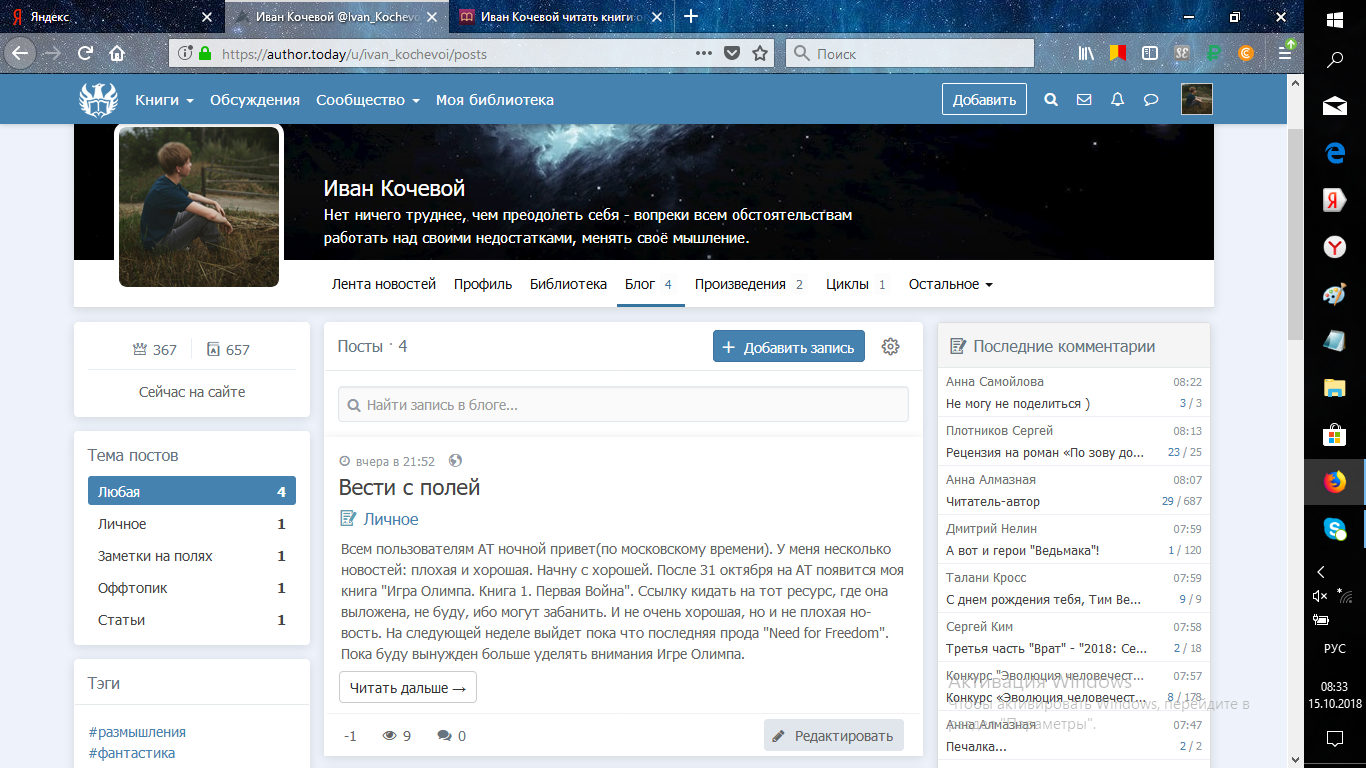Click the comments speech bubble header icon
Image resolution: width=1366 pixels, height=768 pixels.
click(x=1151, y=100)
